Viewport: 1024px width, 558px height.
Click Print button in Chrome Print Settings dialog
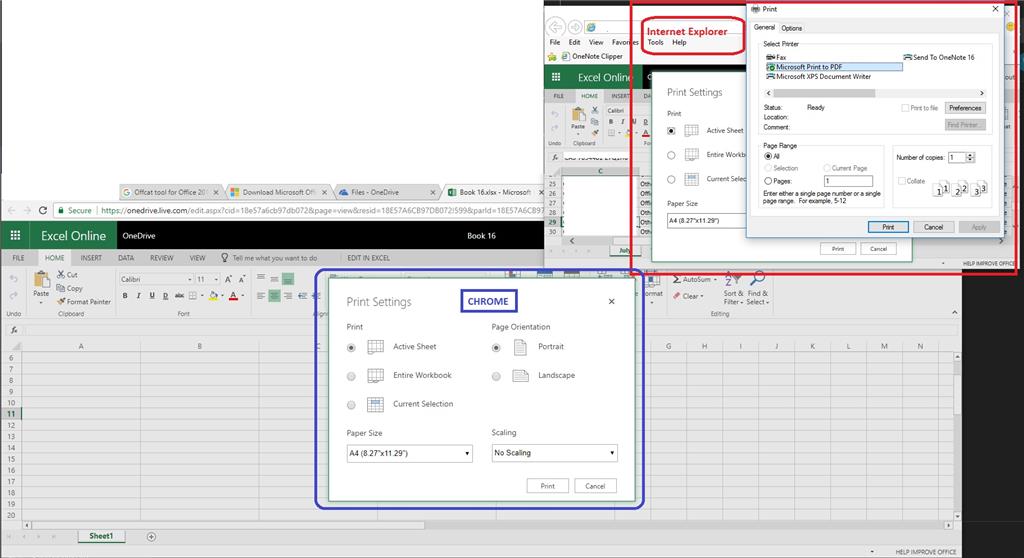(x=547, y=486)
